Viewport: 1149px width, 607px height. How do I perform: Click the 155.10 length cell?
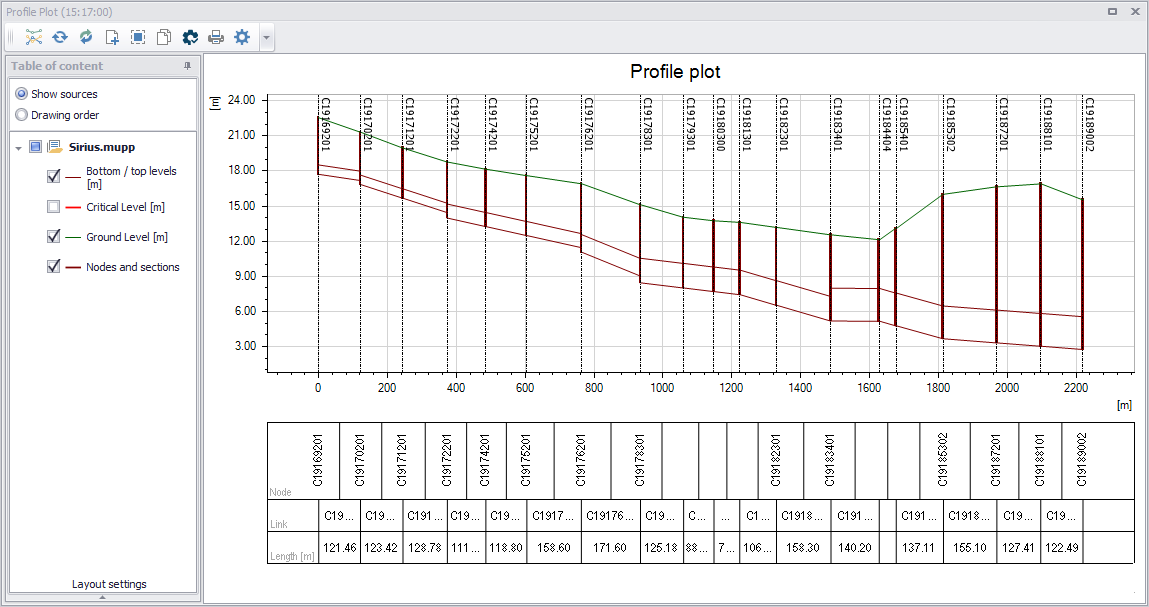click(969, 548)
